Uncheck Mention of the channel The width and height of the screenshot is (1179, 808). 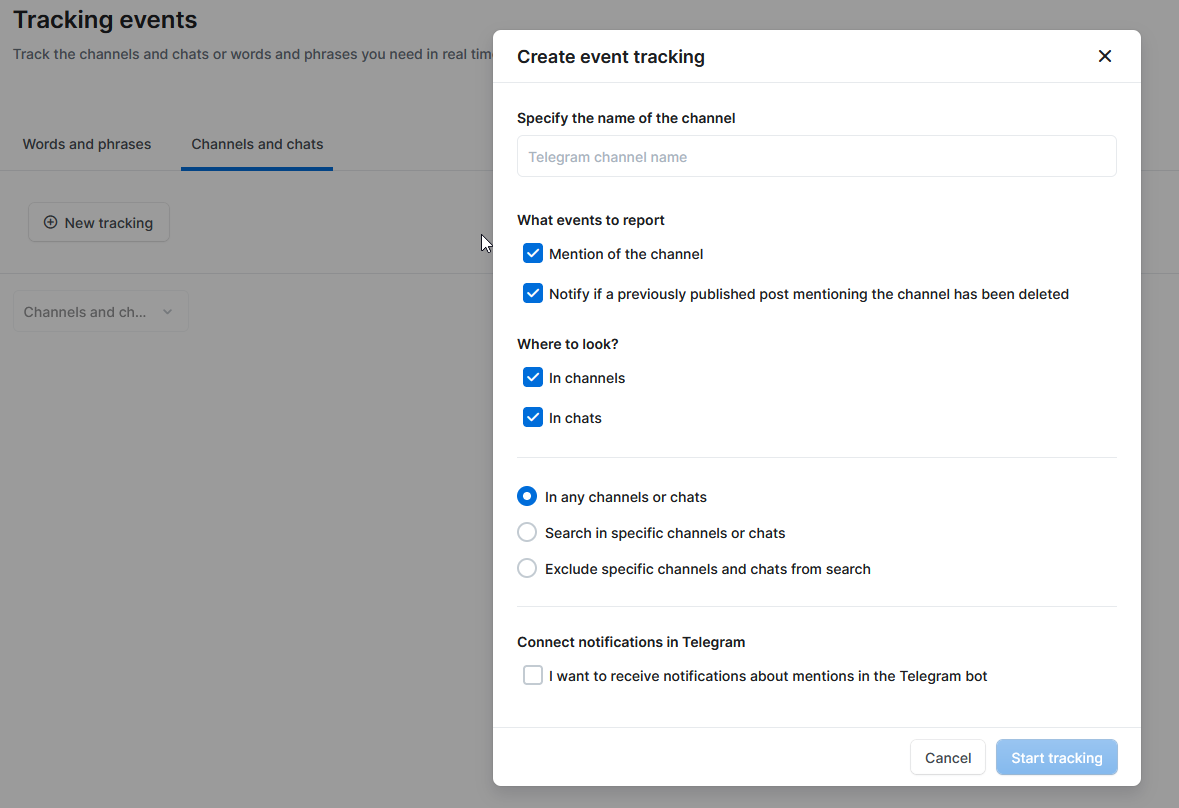point(533,254)
